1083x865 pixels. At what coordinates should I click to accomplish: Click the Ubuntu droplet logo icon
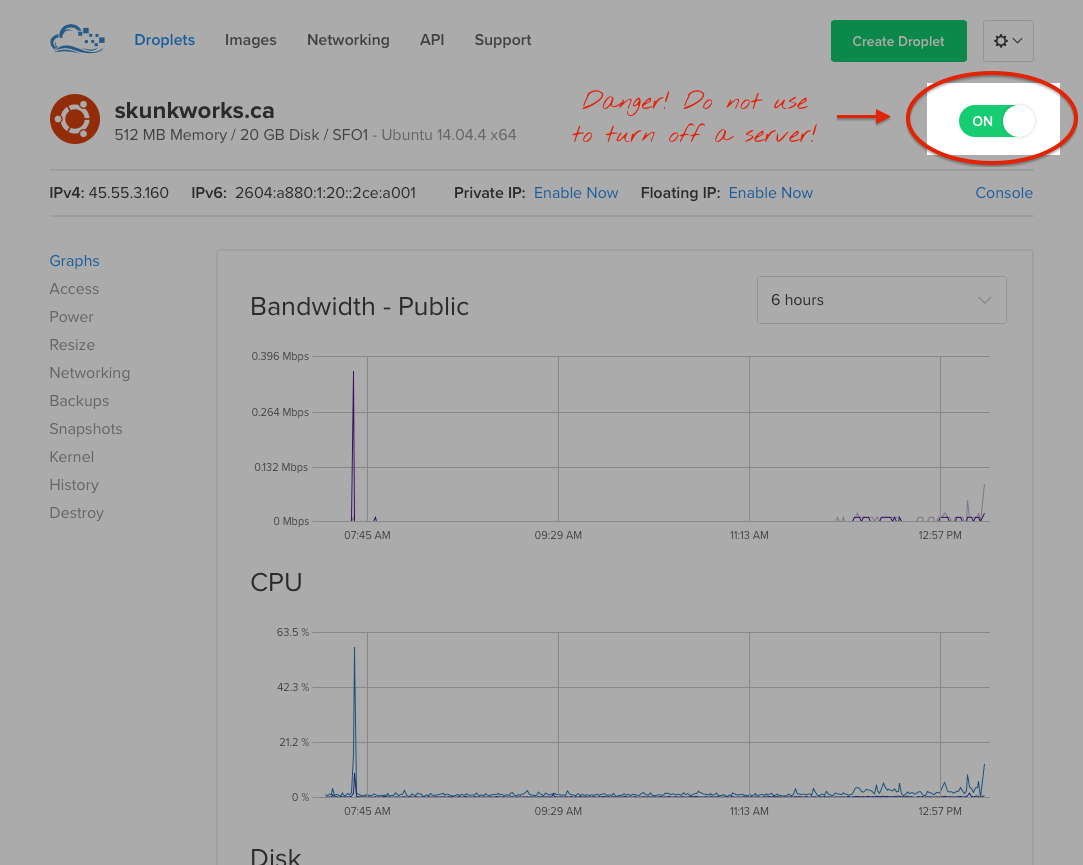tap(75, 119)
